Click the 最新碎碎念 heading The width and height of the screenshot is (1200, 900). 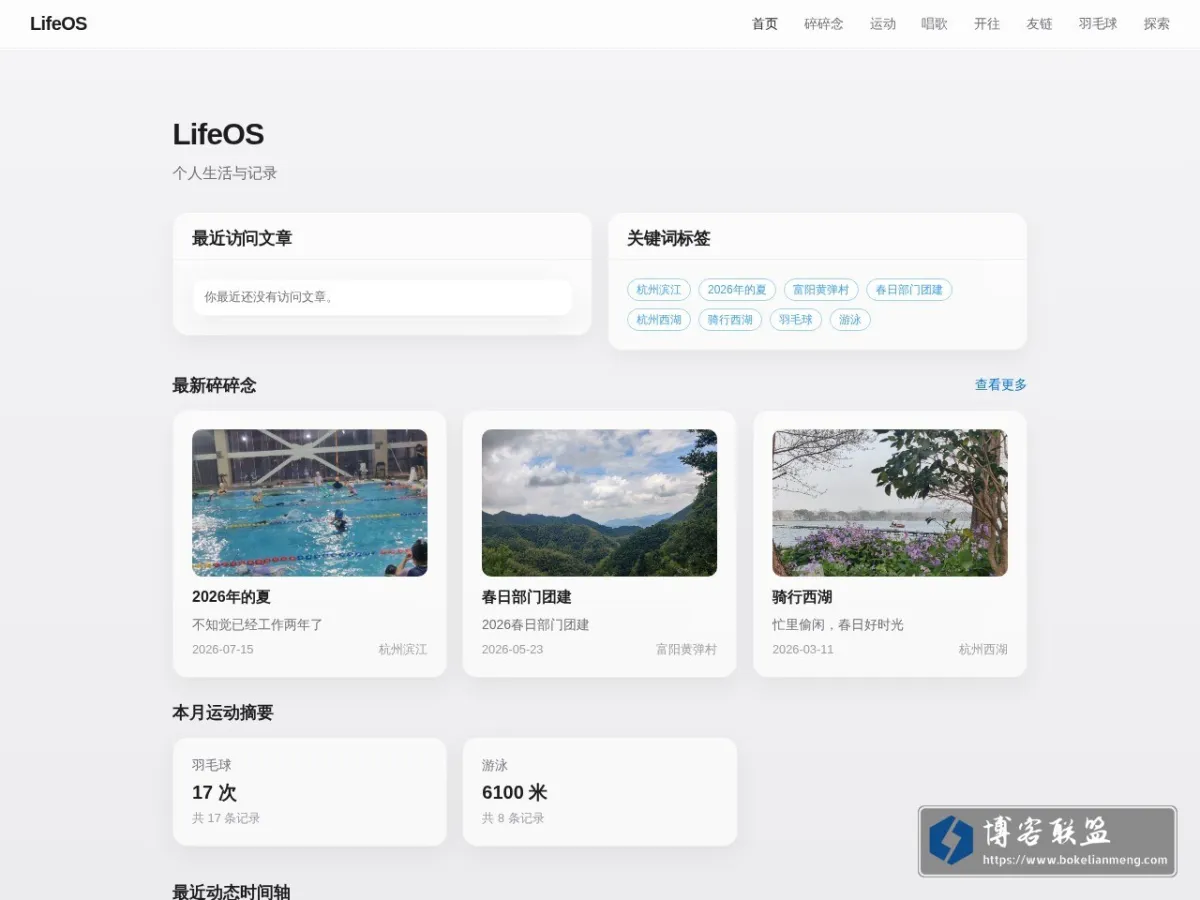click(214, 385)
